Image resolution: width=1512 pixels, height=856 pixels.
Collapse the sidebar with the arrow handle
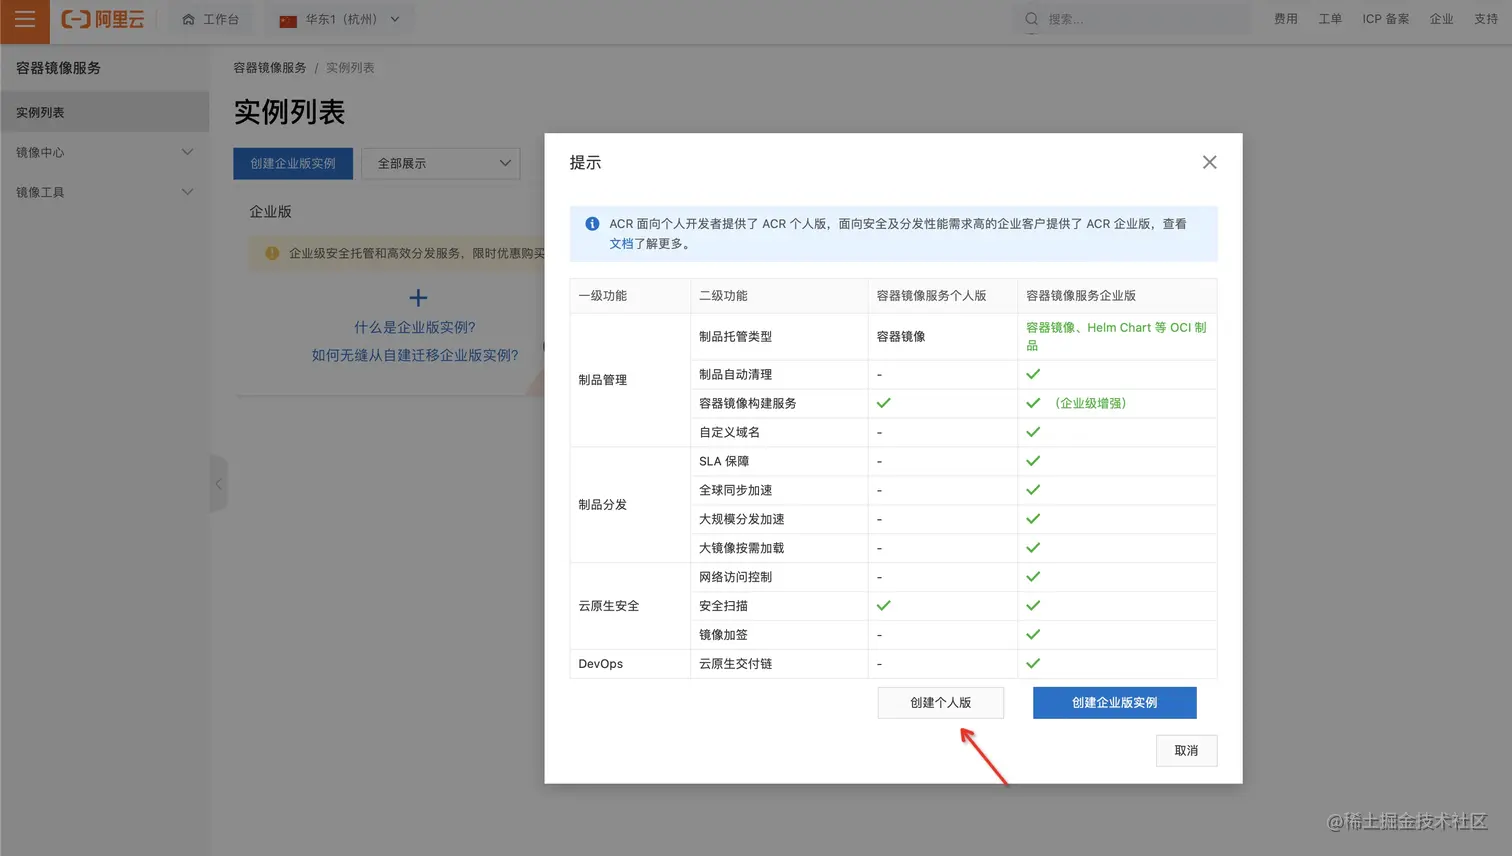click(x=219, y=484)
